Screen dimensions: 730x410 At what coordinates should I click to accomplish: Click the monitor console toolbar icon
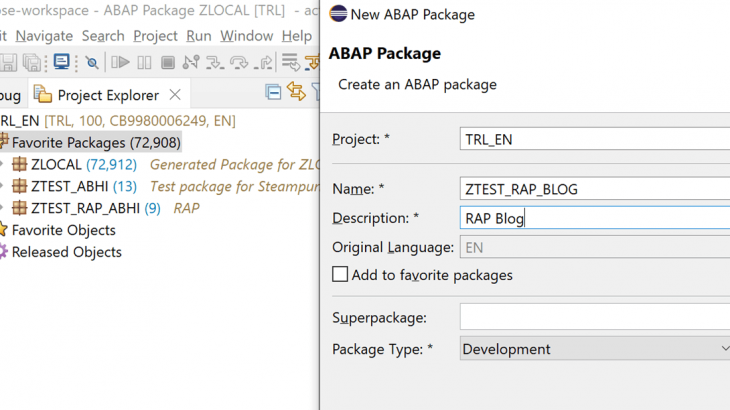pos(61,62)
